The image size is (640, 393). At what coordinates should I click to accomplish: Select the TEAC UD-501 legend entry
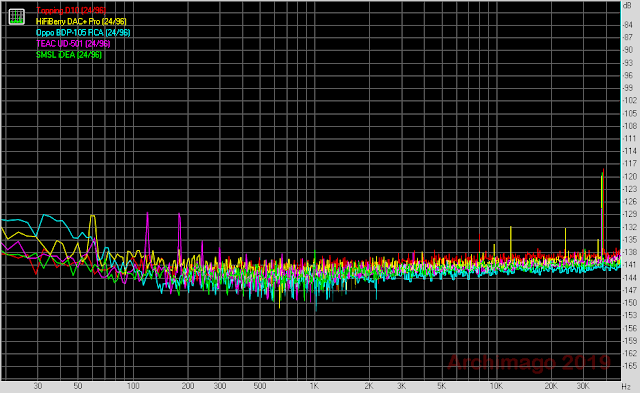(x=73, y=43)
